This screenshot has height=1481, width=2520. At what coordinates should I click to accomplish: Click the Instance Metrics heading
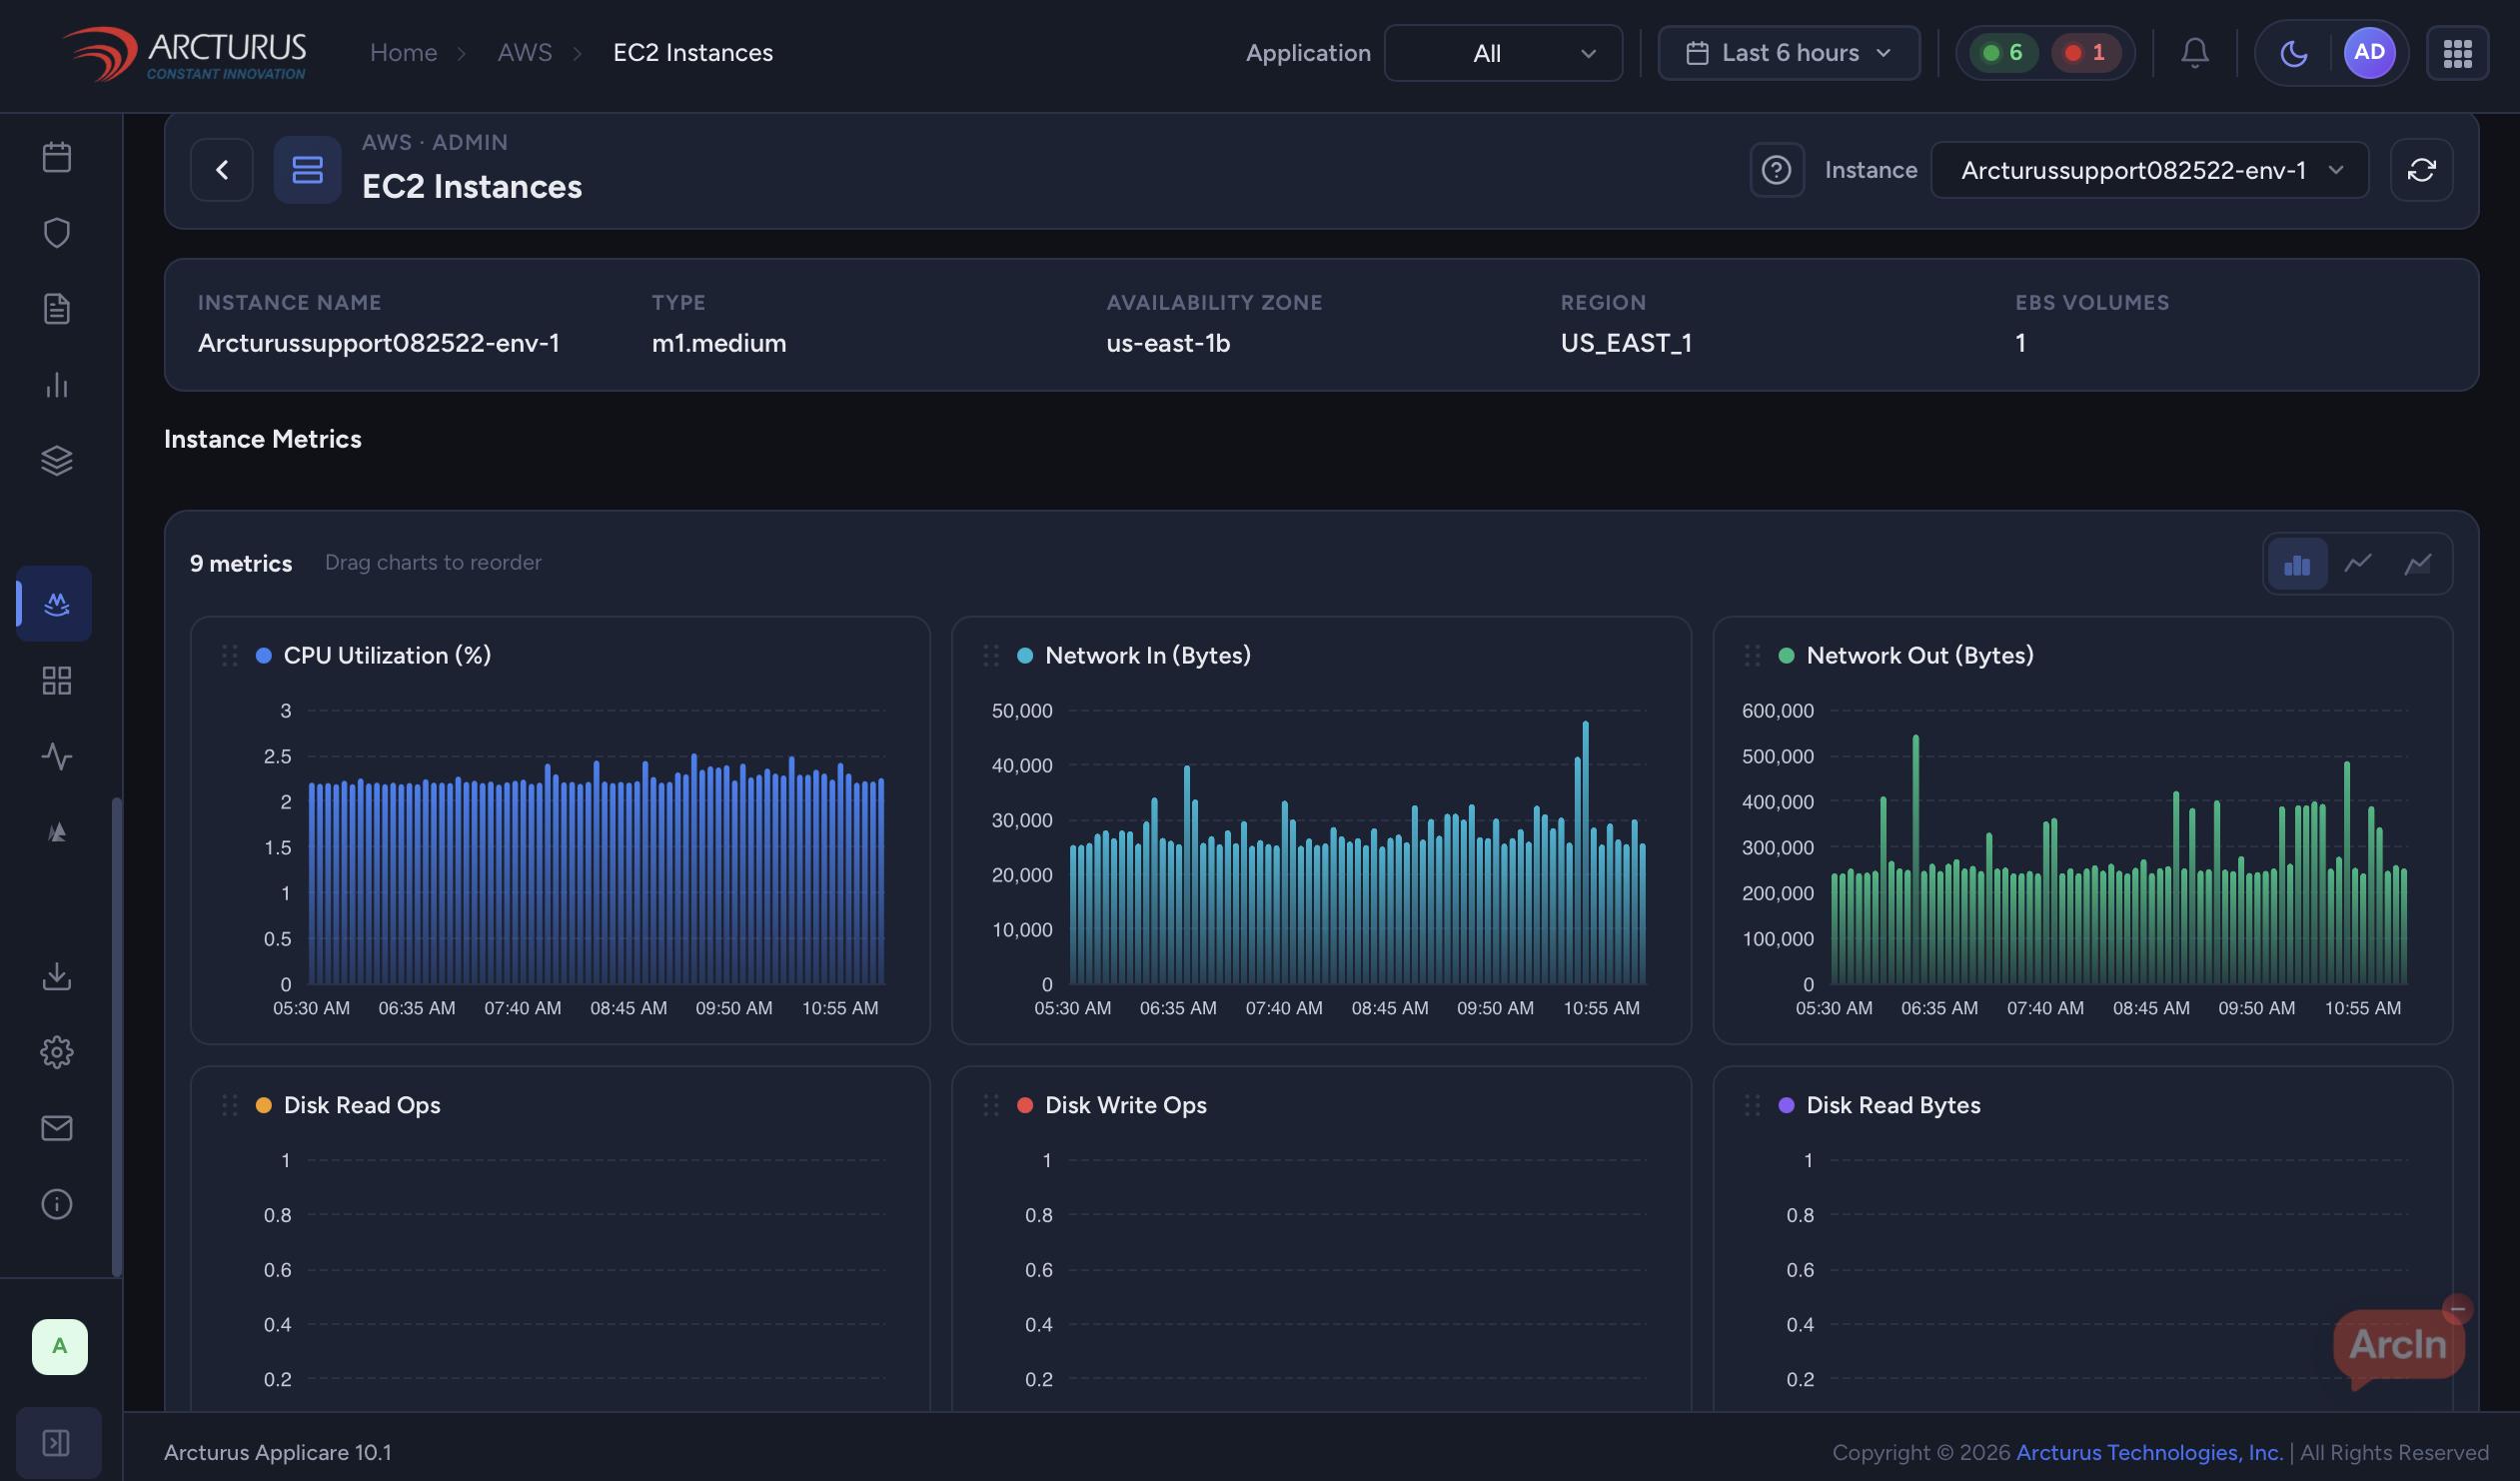[263, 439]
